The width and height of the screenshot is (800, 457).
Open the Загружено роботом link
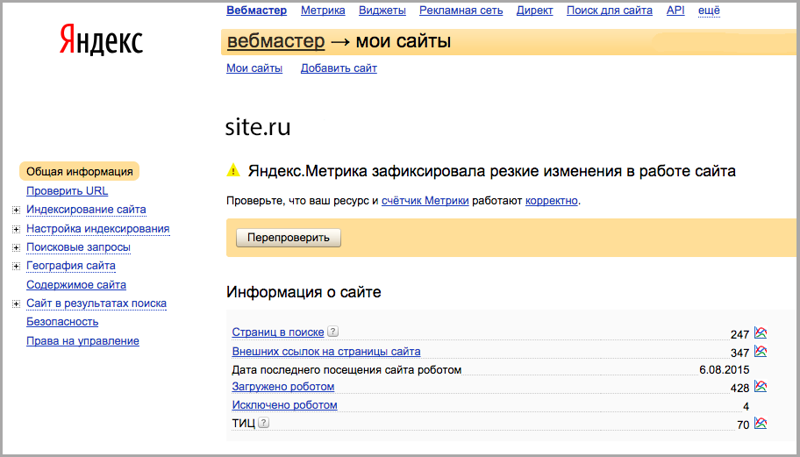point(283,387)
